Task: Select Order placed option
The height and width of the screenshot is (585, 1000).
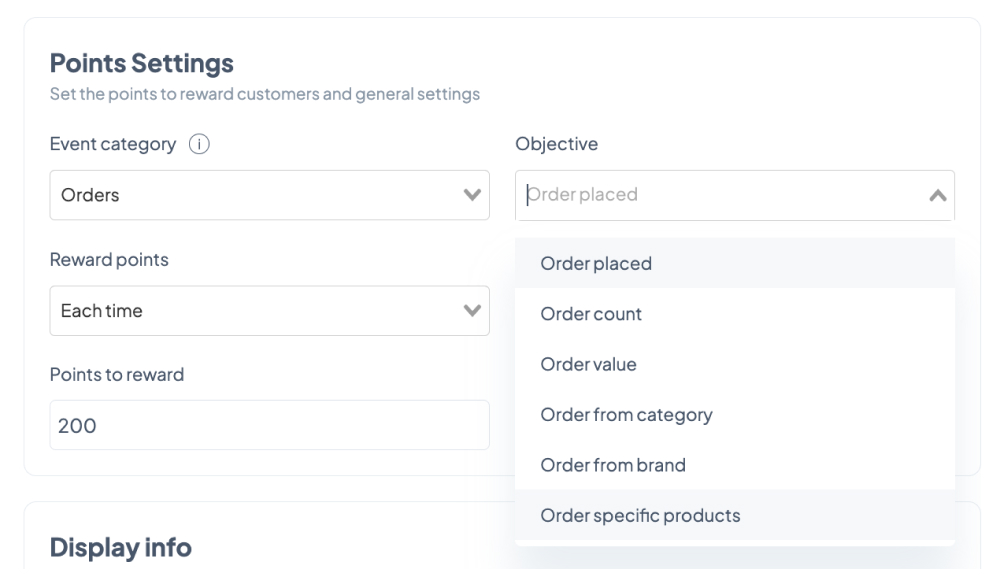Action: (x=735, y=263)
